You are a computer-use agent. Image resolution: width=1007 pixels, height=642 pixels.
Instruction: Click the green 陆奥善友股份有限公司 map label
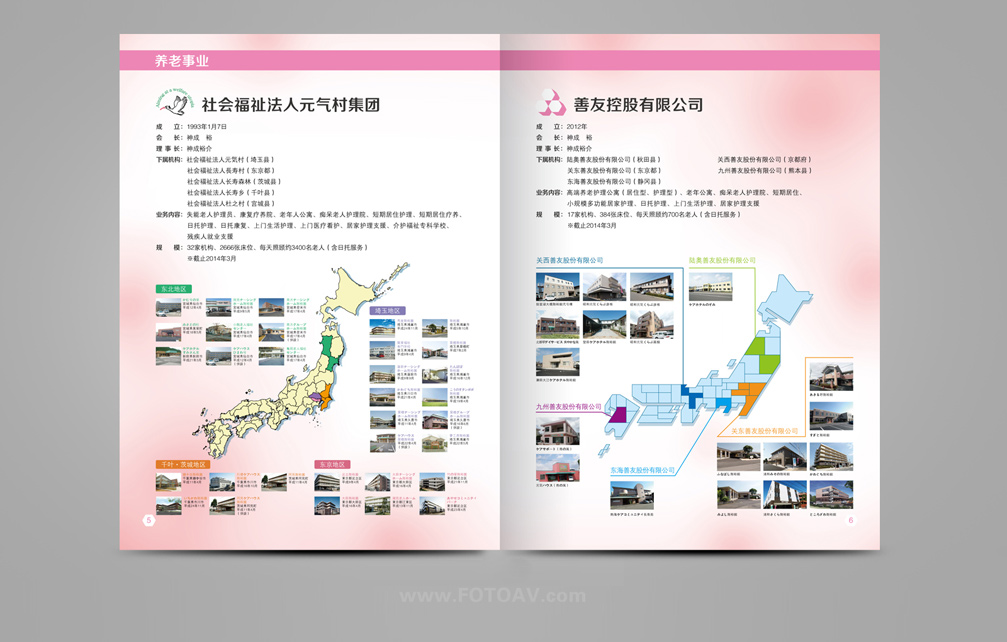pos(722,260)
